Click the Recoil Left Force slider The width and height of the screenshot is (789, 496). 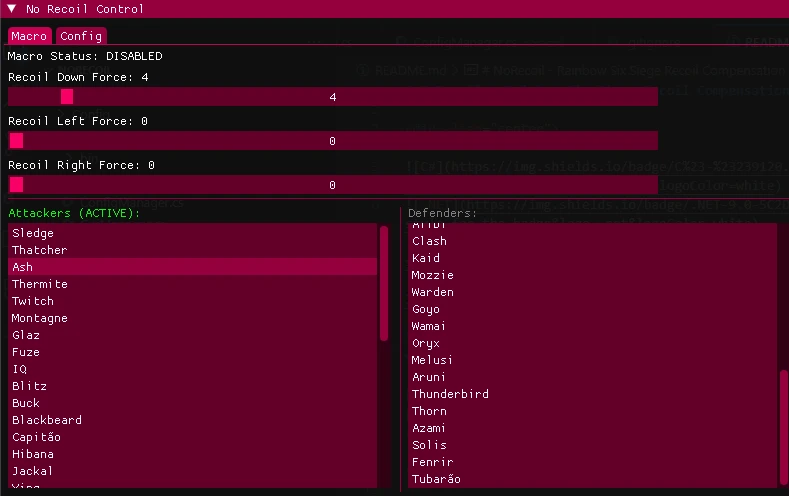333,141
